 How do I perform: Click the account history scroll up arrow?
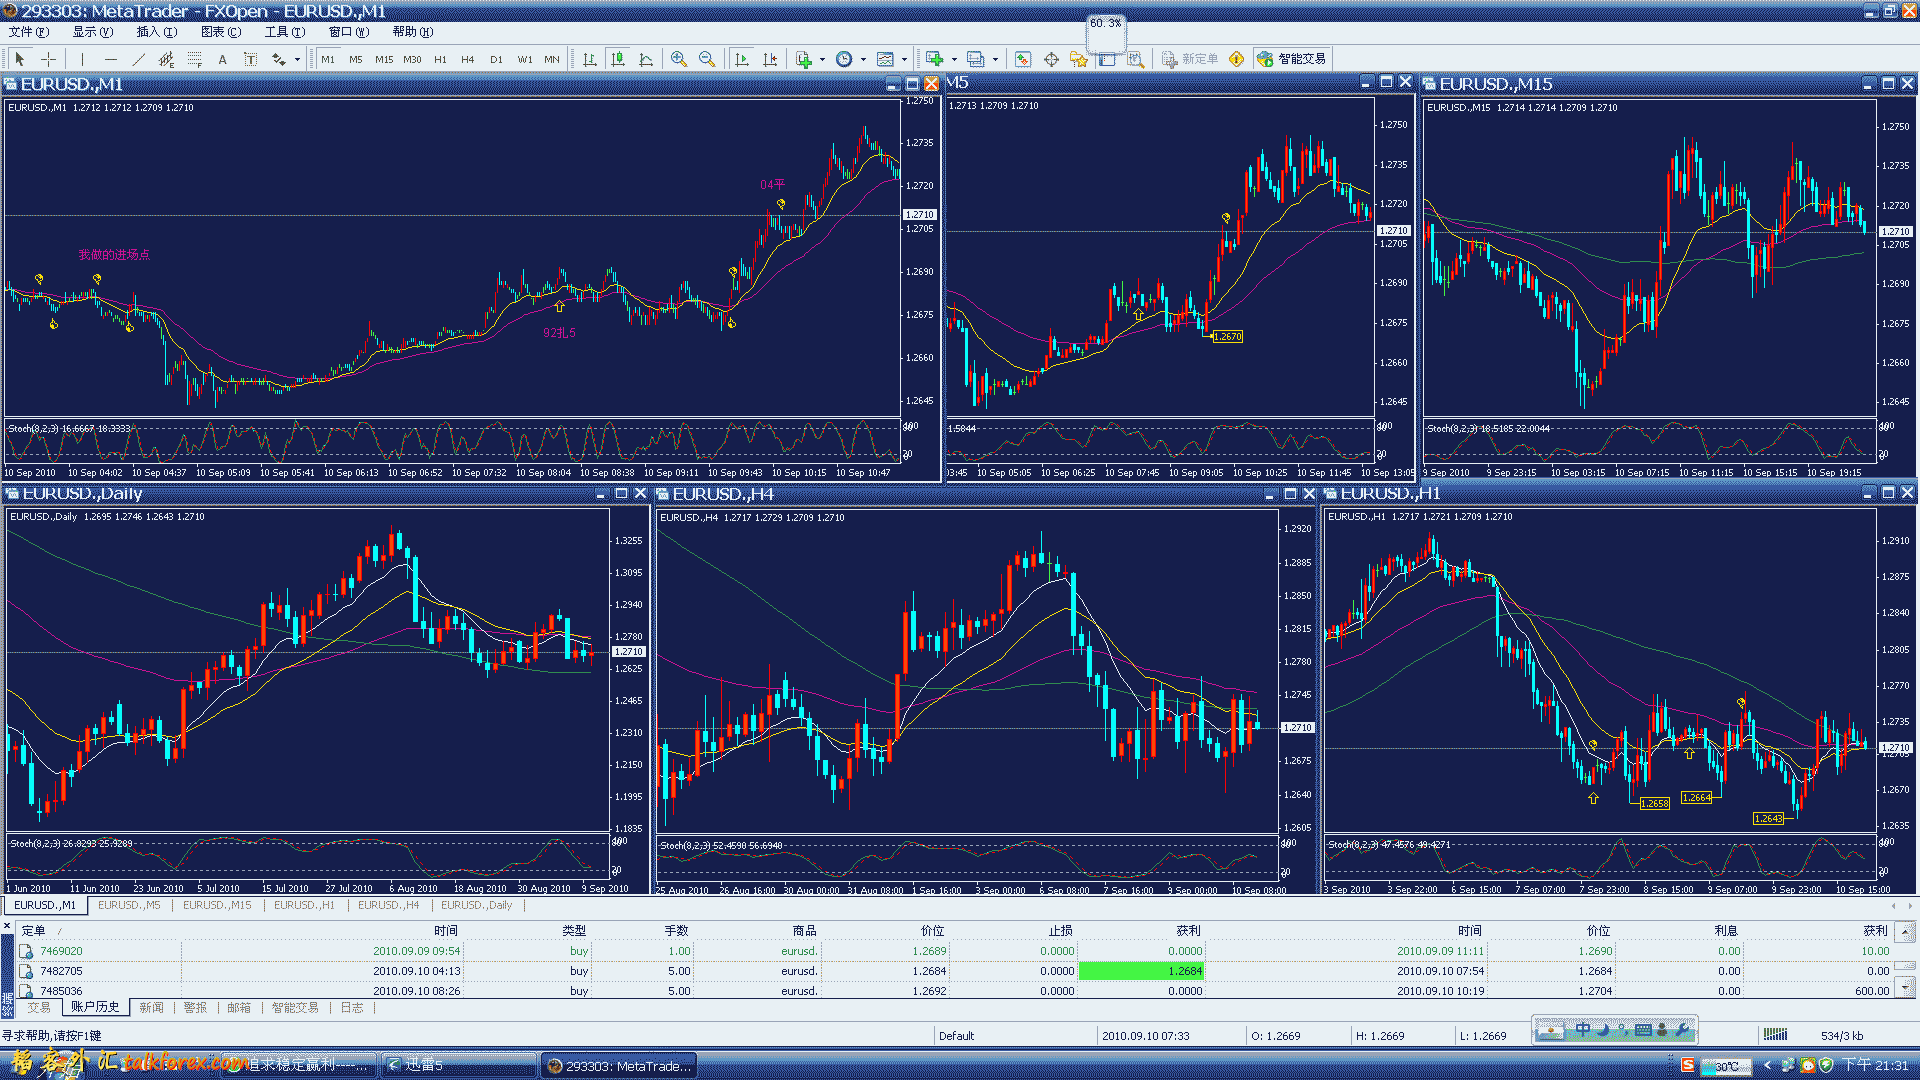point(1905,931)
